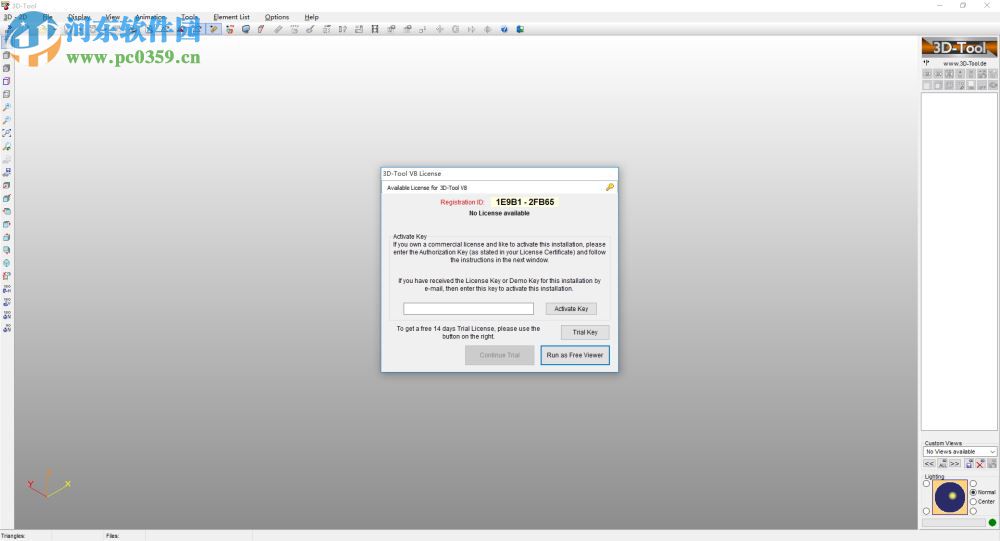
Task: Open the Element List menu
Action: pos(232,17)
